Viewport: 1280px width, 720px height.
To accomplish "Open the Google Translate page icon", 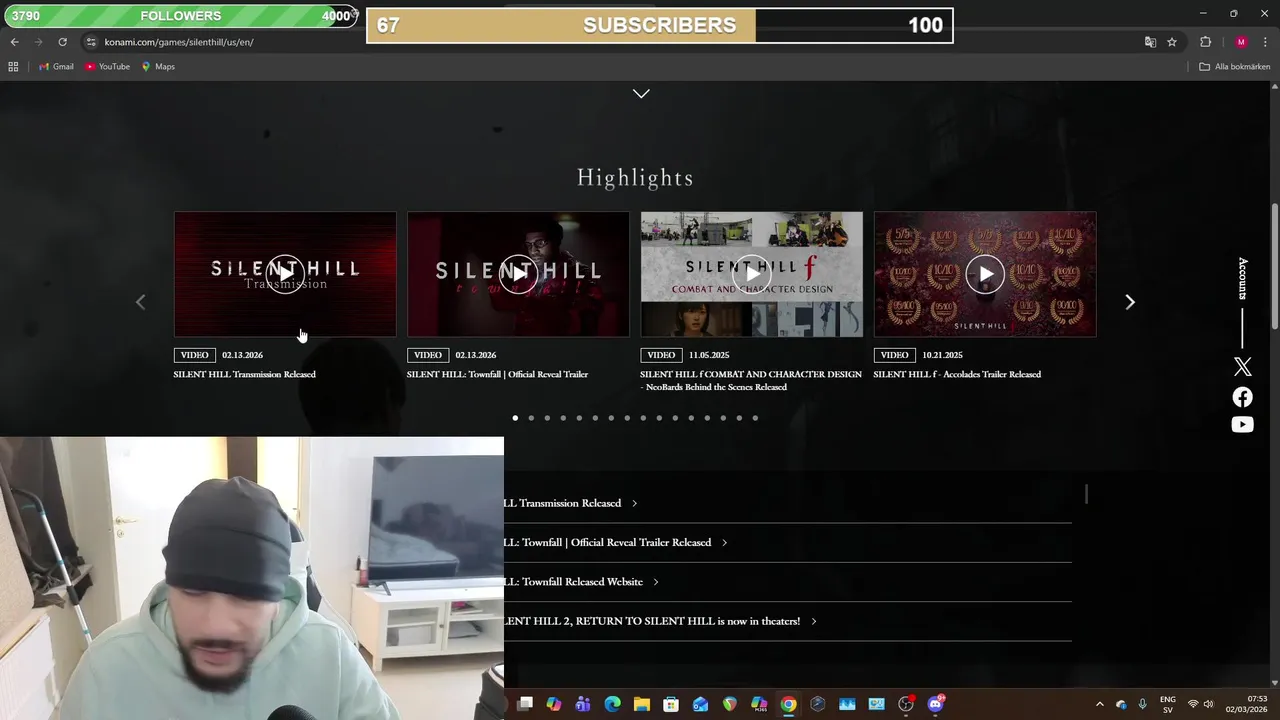I will coord(1150,42).
